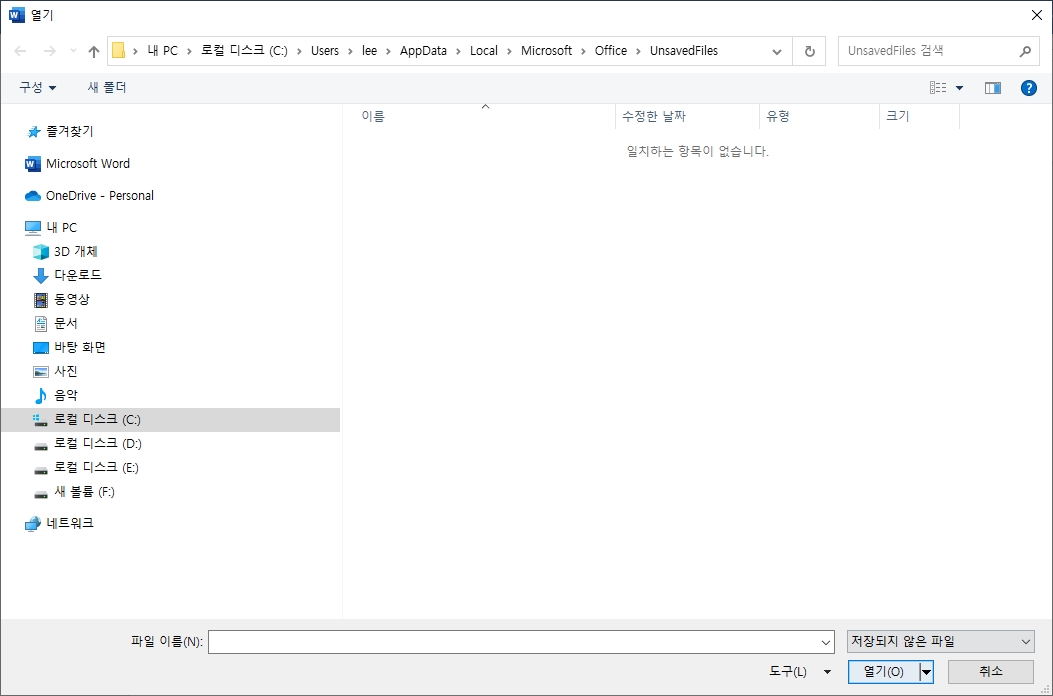Image resolution: width=1053 pixels, height=696 pixels.
Task: Select 로컬 디스크 (D:) drive
Action: click(87, 444)
